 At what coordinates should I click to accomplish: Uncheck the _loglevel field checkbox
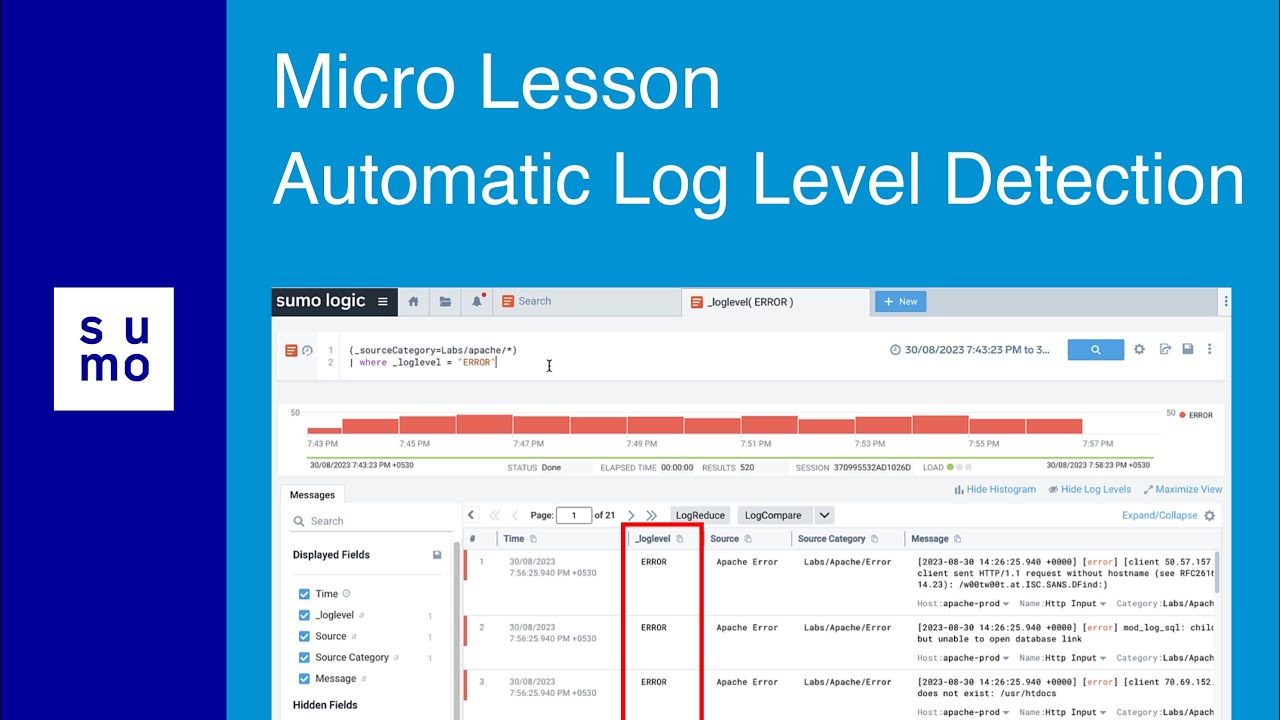coord(304,616)
